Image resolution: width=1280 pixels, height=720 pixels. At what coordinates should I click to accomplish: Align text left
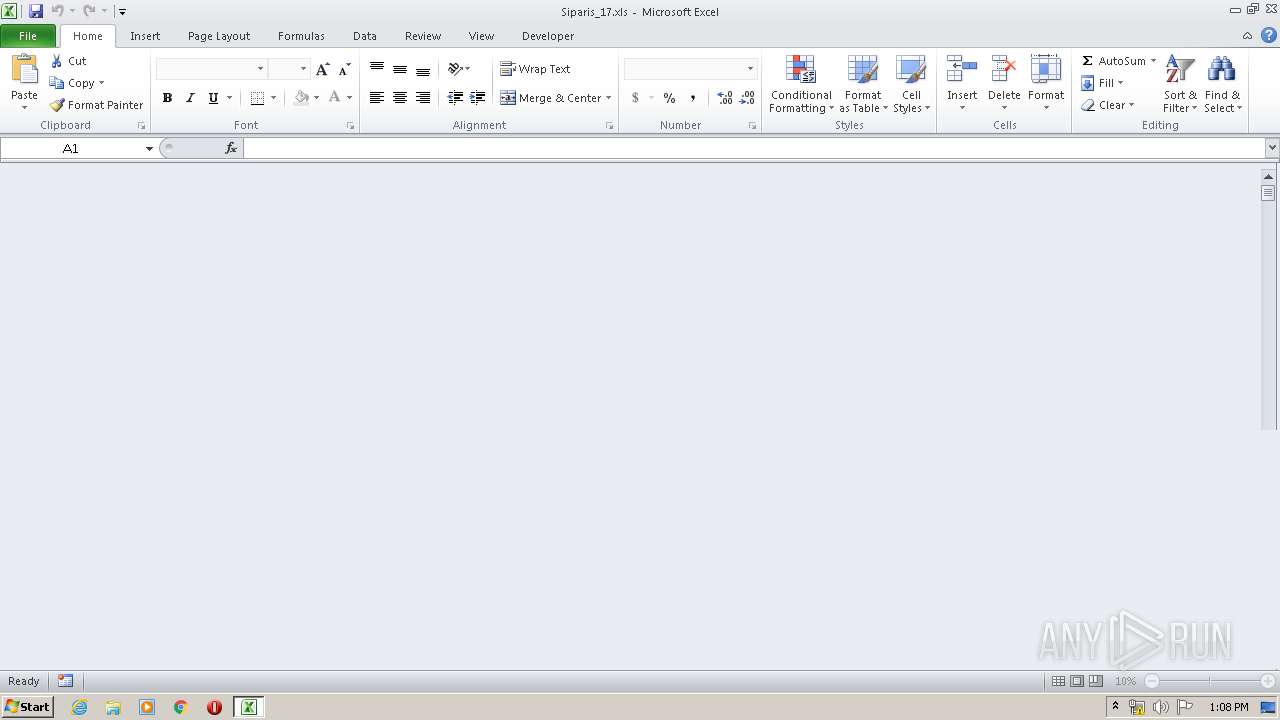click(x=377, y=98)
